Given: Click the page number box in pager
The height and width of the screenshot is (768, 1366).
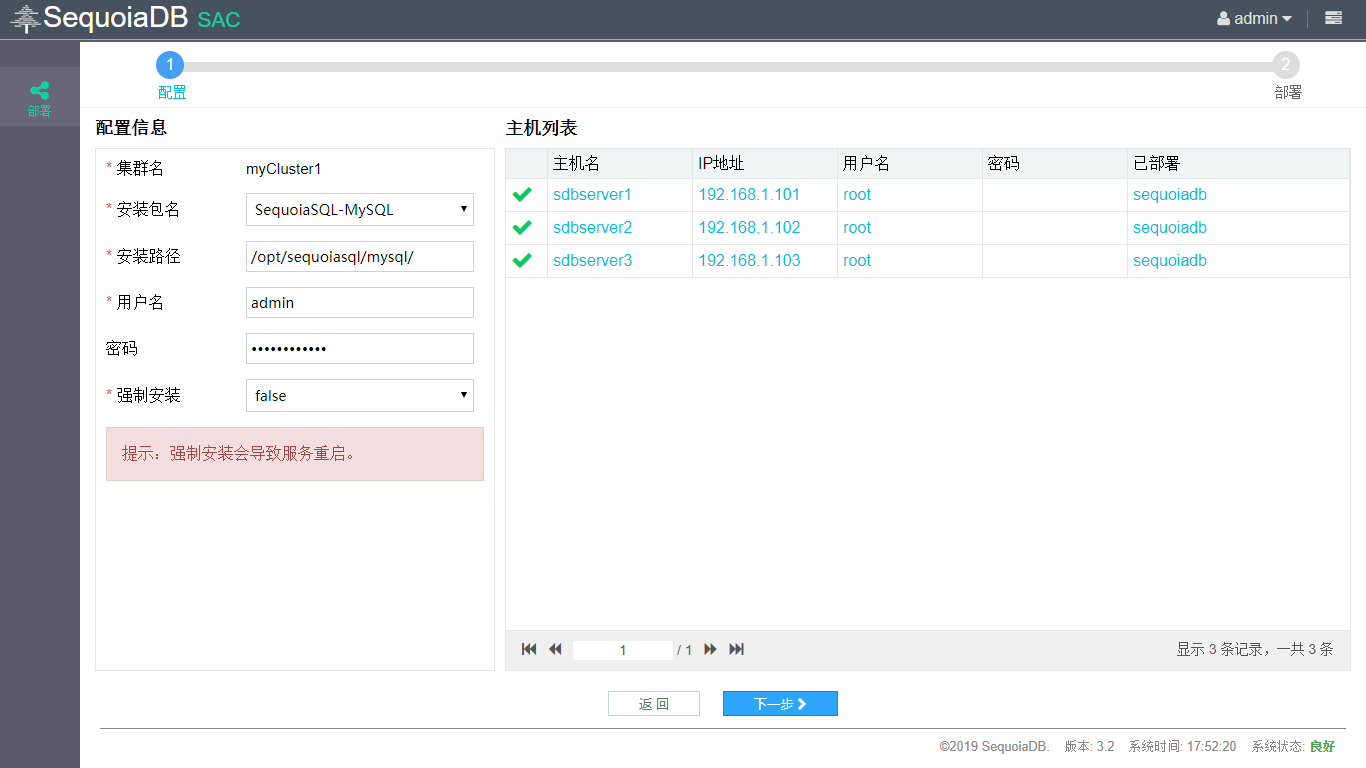Looking at the screenshot, I should (622, 650).
